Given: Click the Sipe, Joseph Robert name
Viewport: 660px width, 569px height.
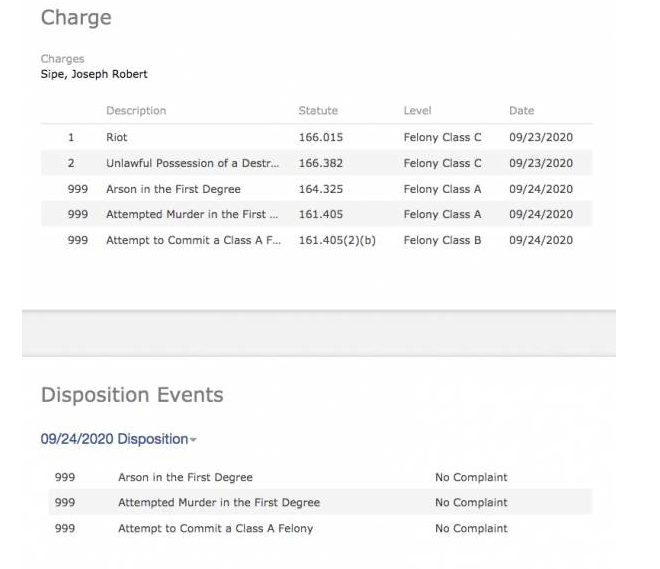Looking at the screenshot, I should 94,74.
